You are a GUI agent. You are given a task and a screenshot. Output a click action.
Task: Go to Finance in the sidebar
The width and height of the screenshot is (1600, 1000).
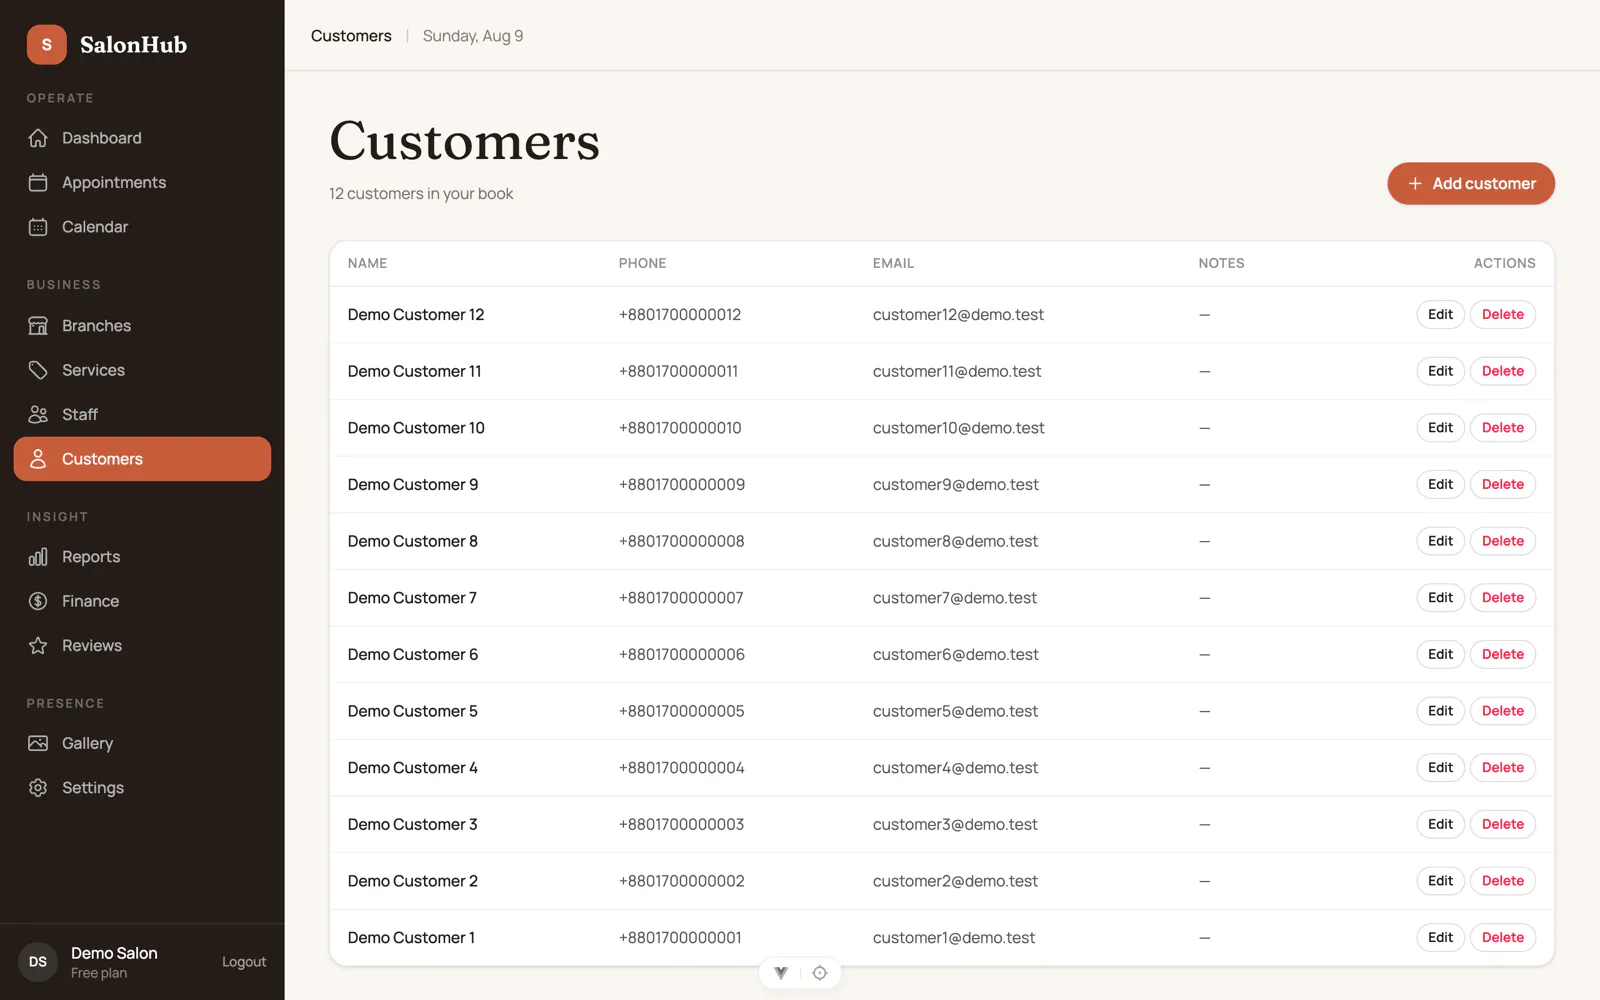click(x=142, y=601)
